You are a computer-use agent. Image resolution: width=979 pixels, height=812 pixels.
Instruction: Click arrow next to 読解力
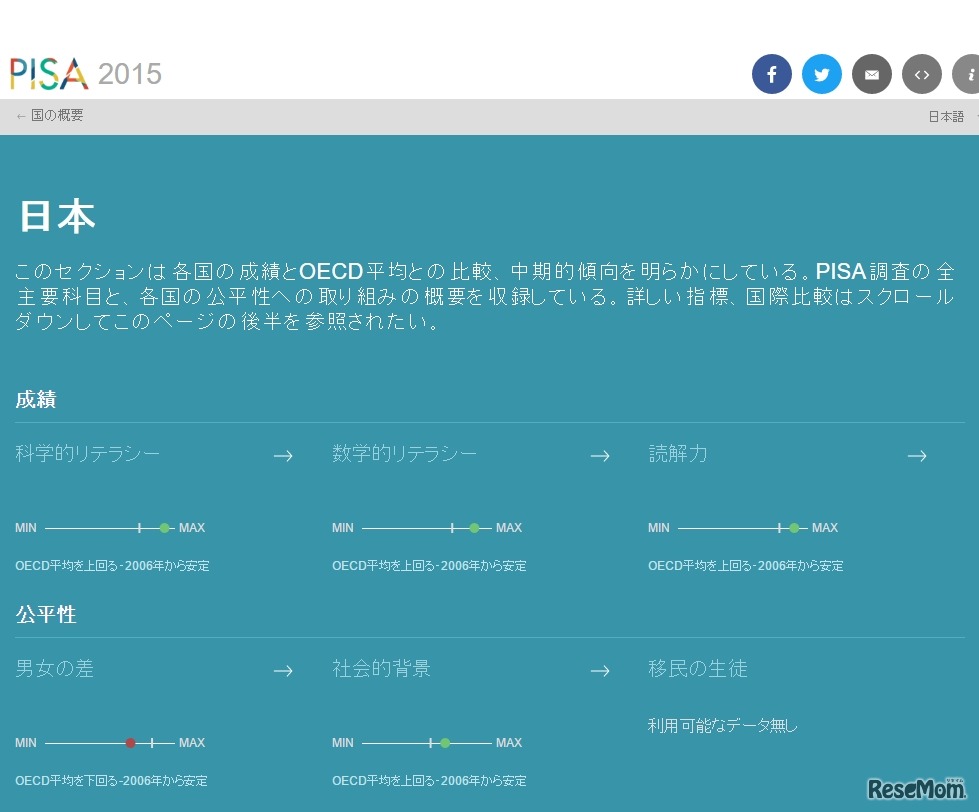pyautogui.click(x=917, y=456)
